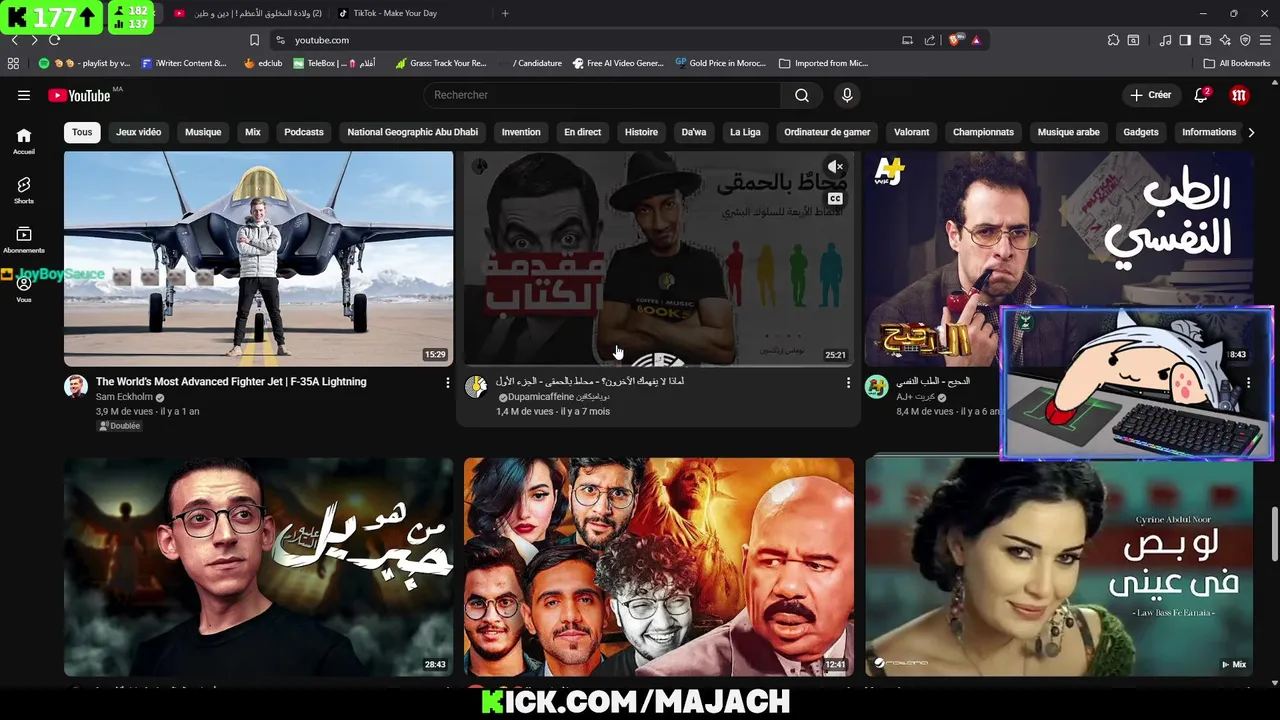Open the 28:43 glasses man video thumbnail
The width and height of the screenshot is (1280, 720).
(258, 567)
